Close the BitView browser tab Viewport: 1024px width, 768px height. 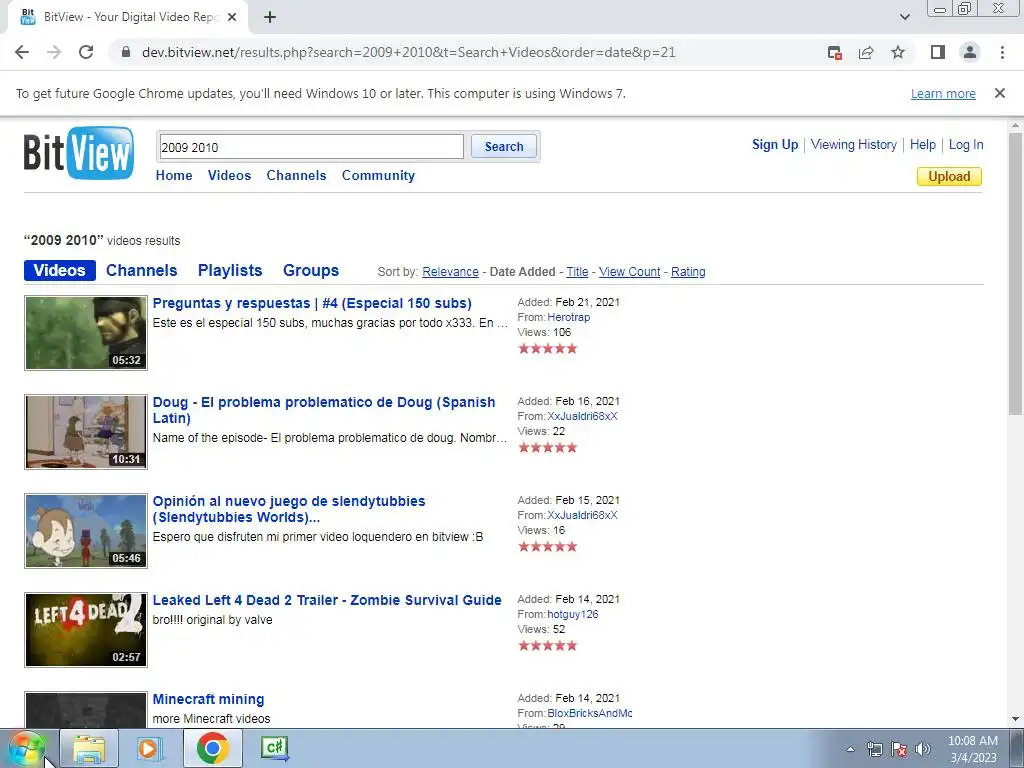[232, 18]
